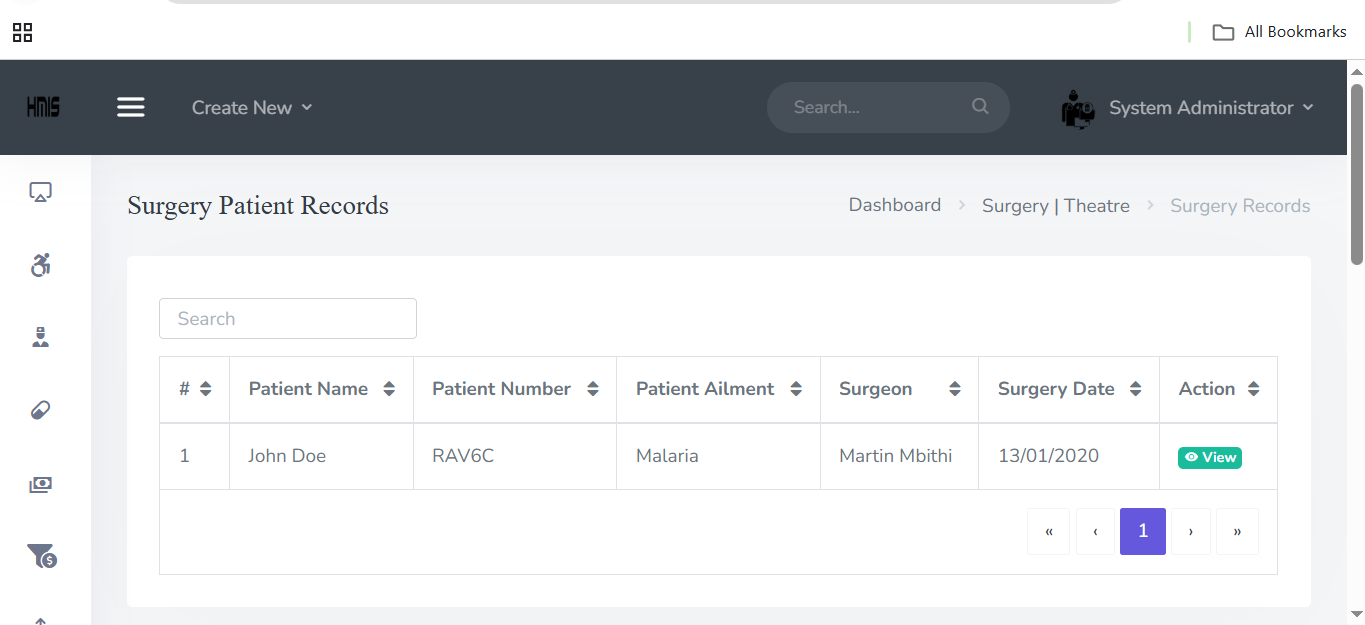Open the System Administrator account dropdown
The width and height of the screenshot is (1365, 625).
click(1210, 107)
